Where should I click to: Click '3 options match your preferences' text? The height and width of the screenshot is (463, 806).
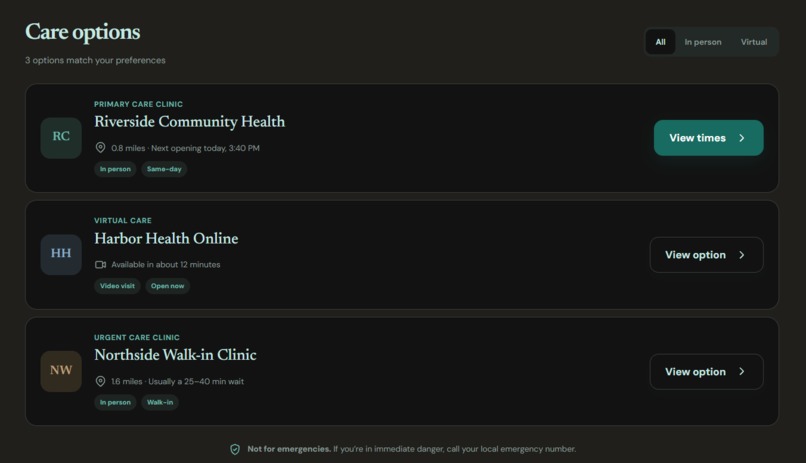point(96,60)
